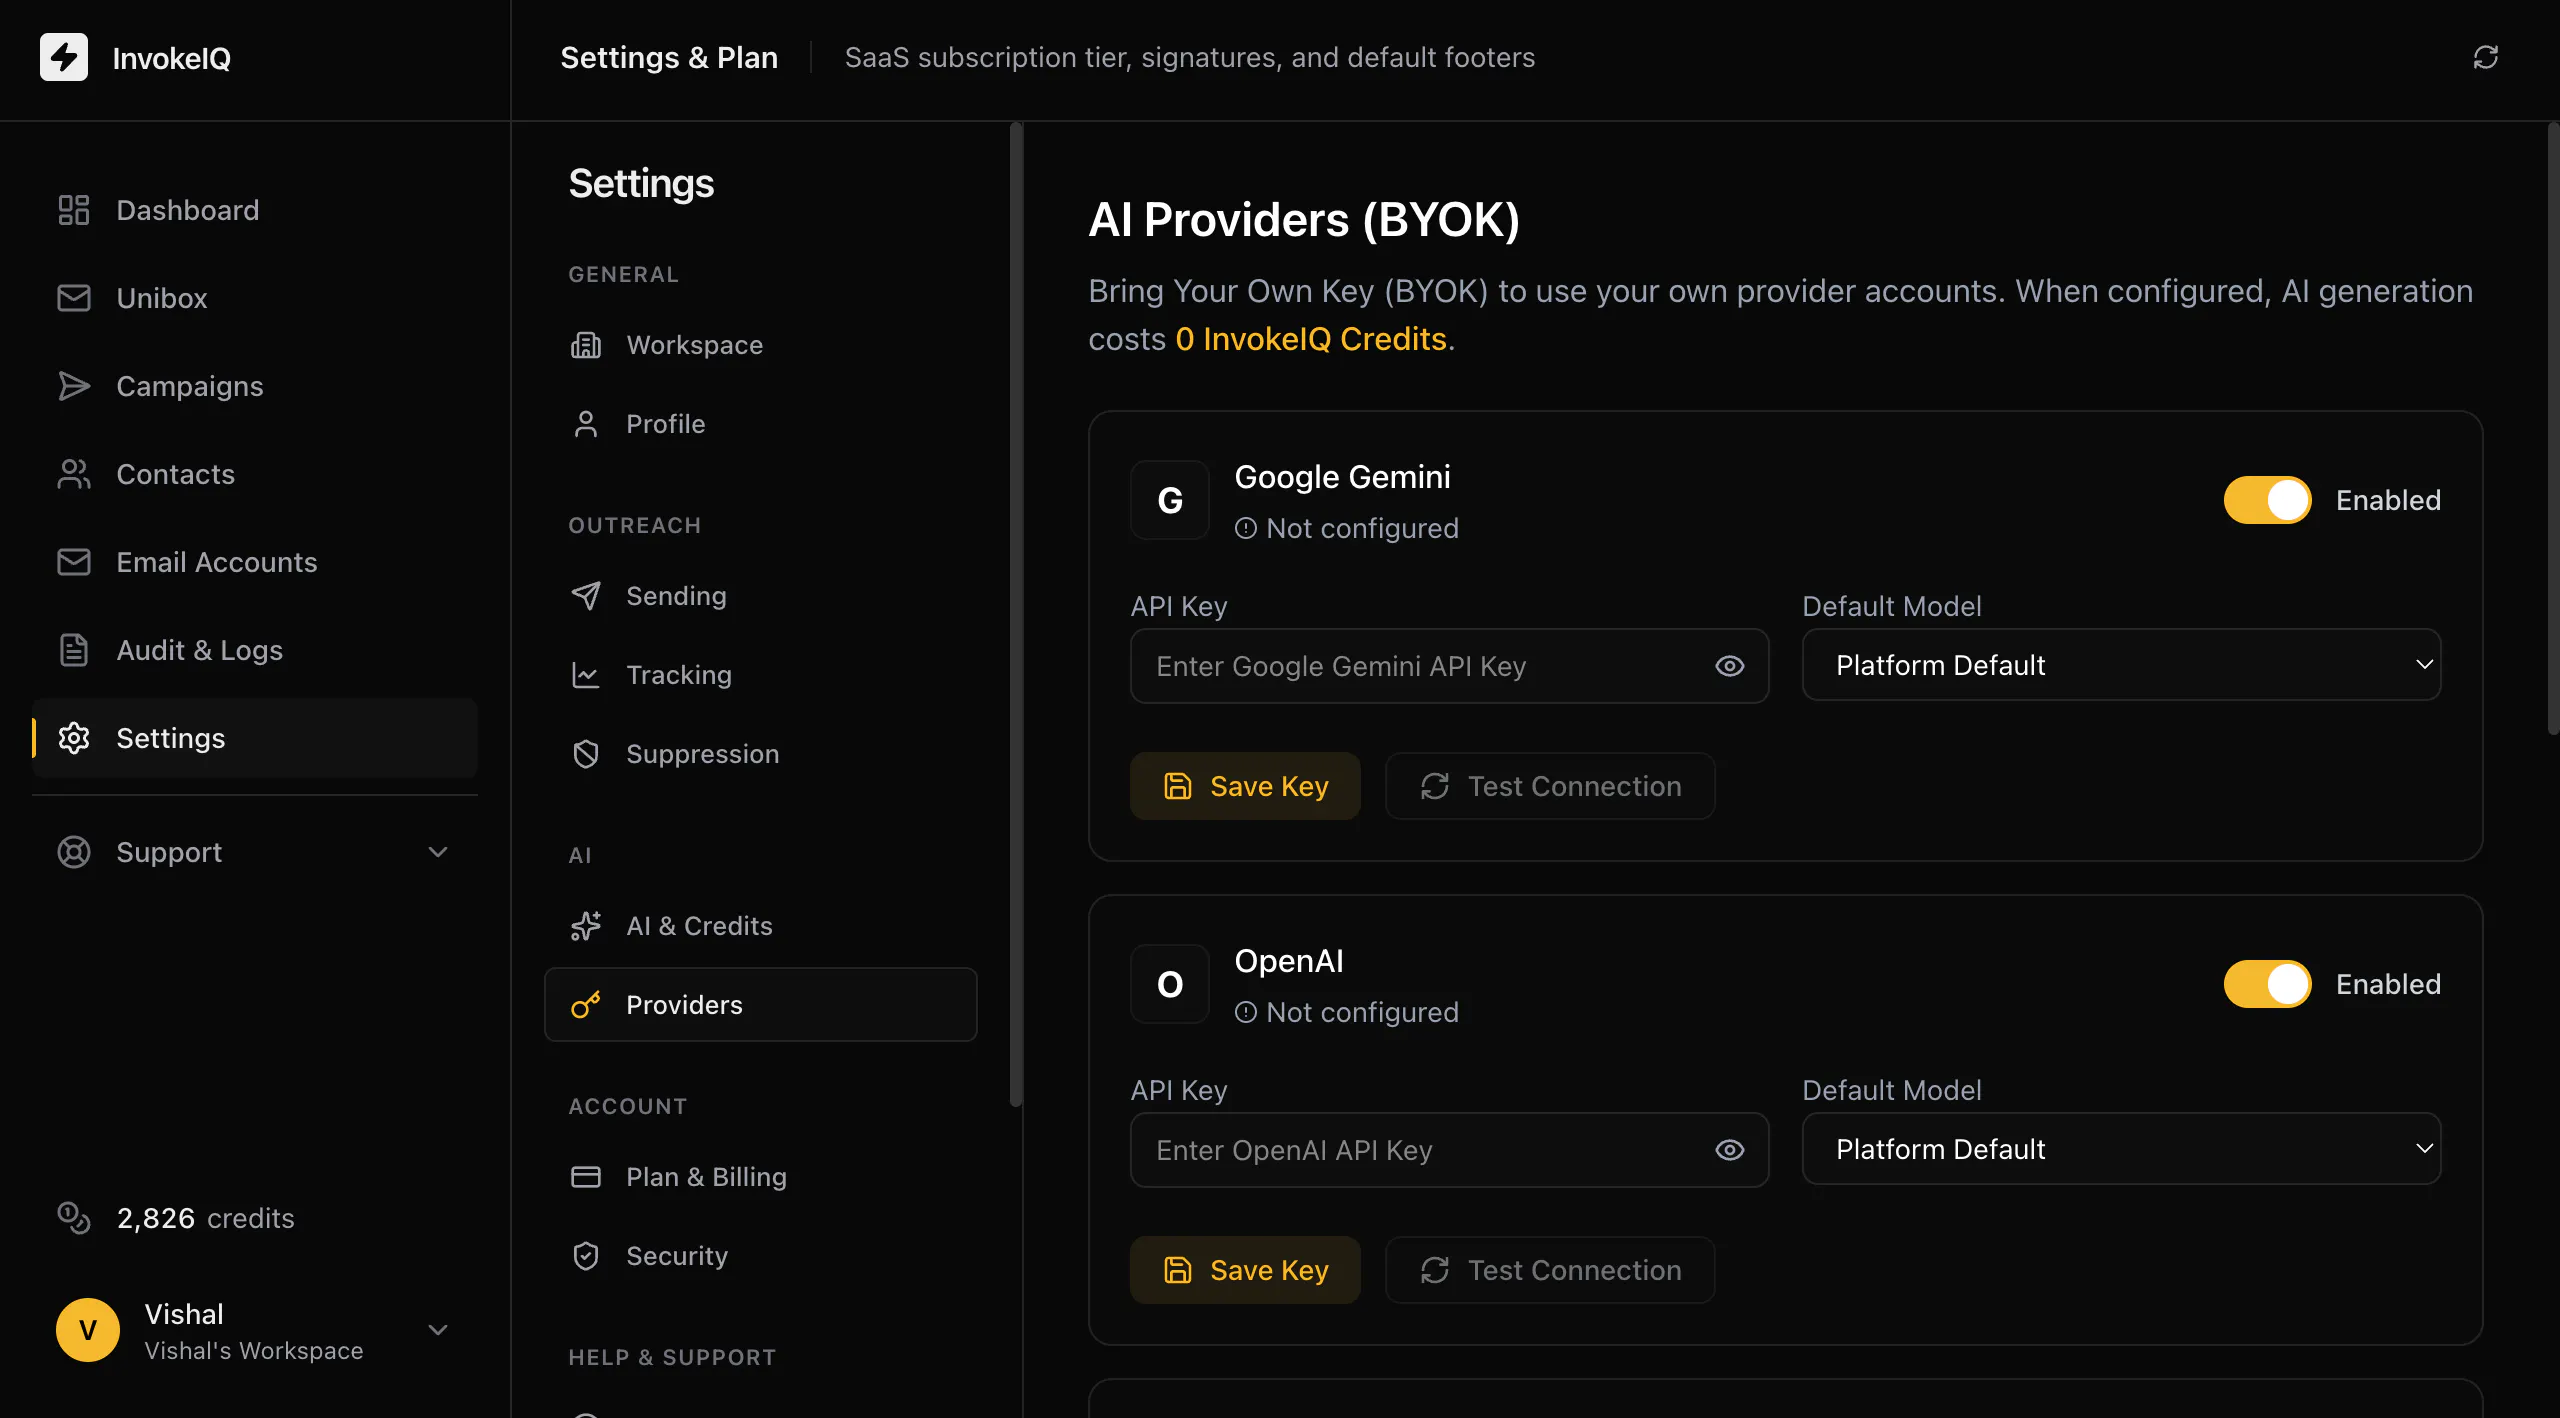Select the Sending settings item
Image resolution: width=2560 pixels, height=1418 pixels.
[x=761, y=596]
